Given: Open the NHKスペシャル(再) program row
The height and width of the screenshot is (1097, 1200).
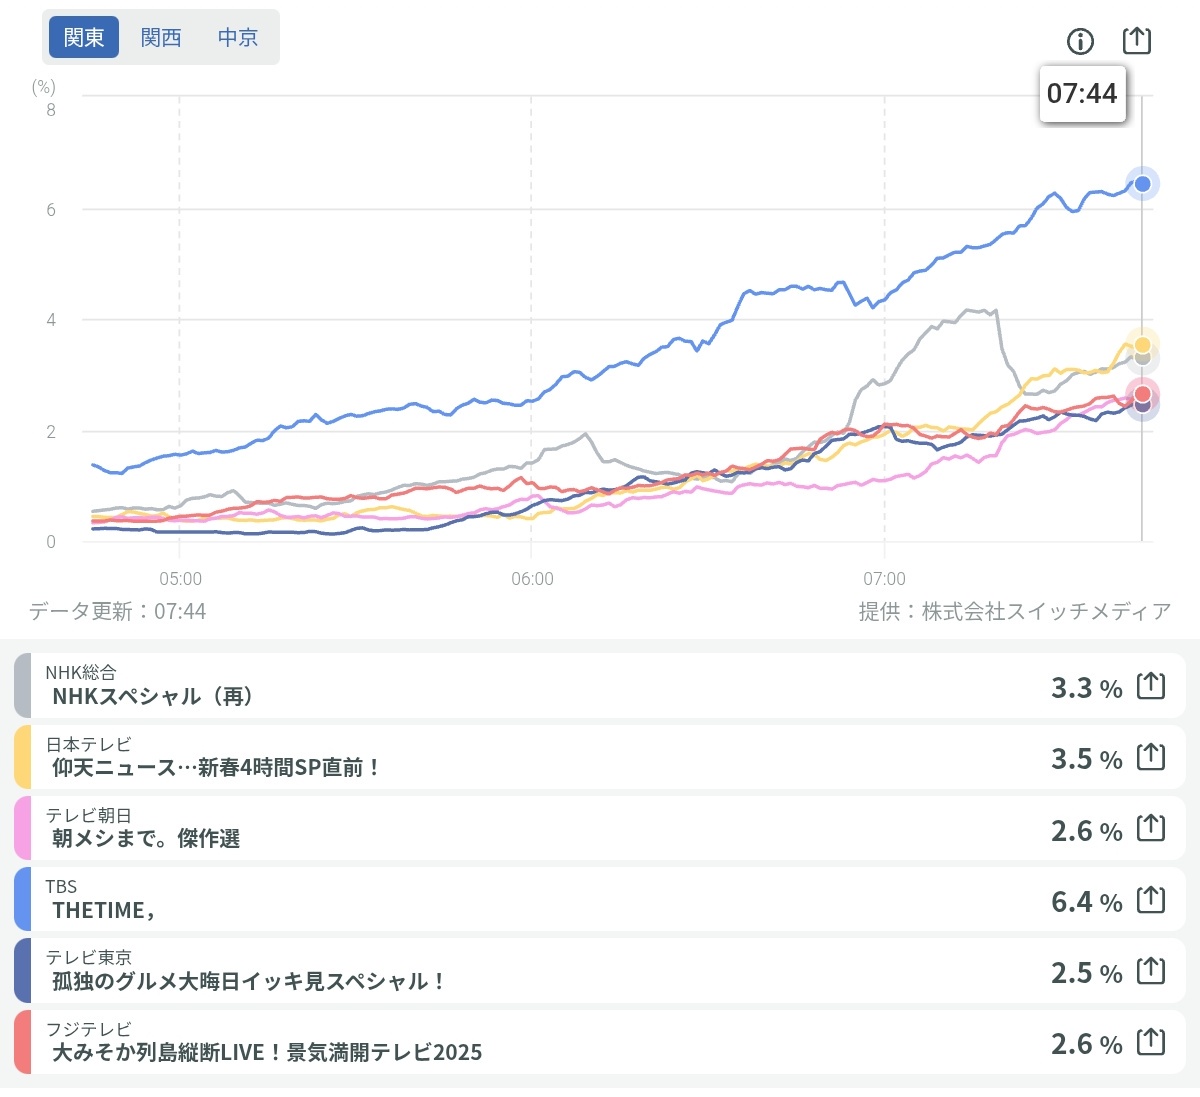Looking at the screenshot, I should [500, 686].
